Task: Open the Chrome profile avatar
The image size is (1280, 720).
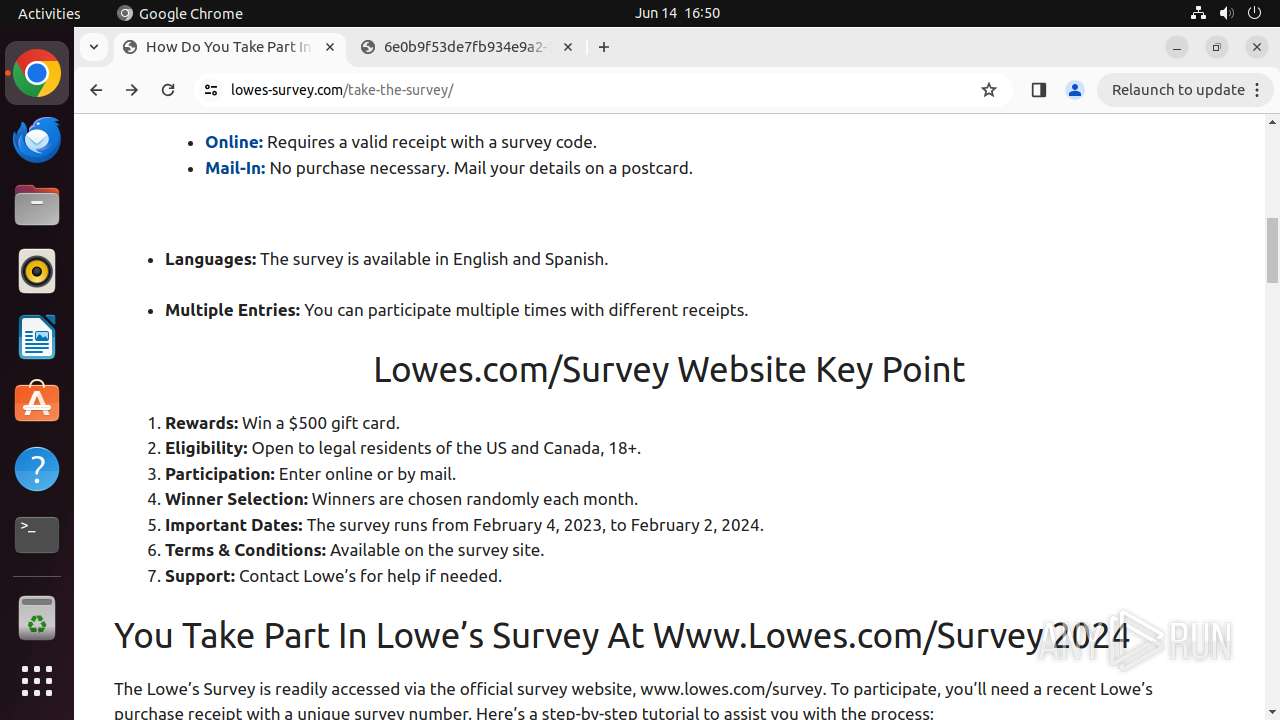Action: (1075, 90)
